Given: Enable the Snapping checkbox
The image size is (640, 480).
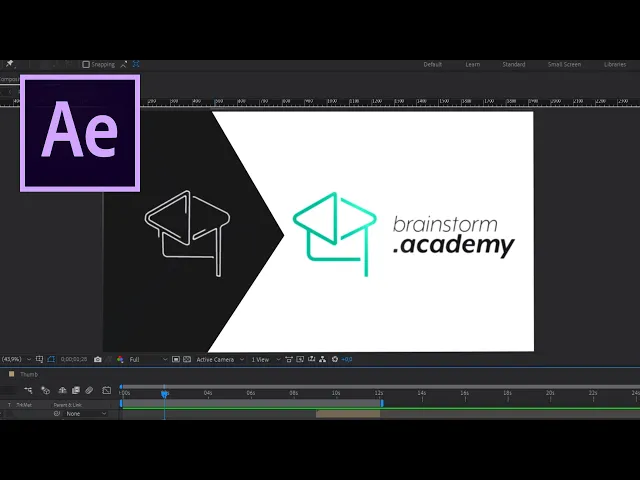Looking at the screenshot, I should [86, 64].
